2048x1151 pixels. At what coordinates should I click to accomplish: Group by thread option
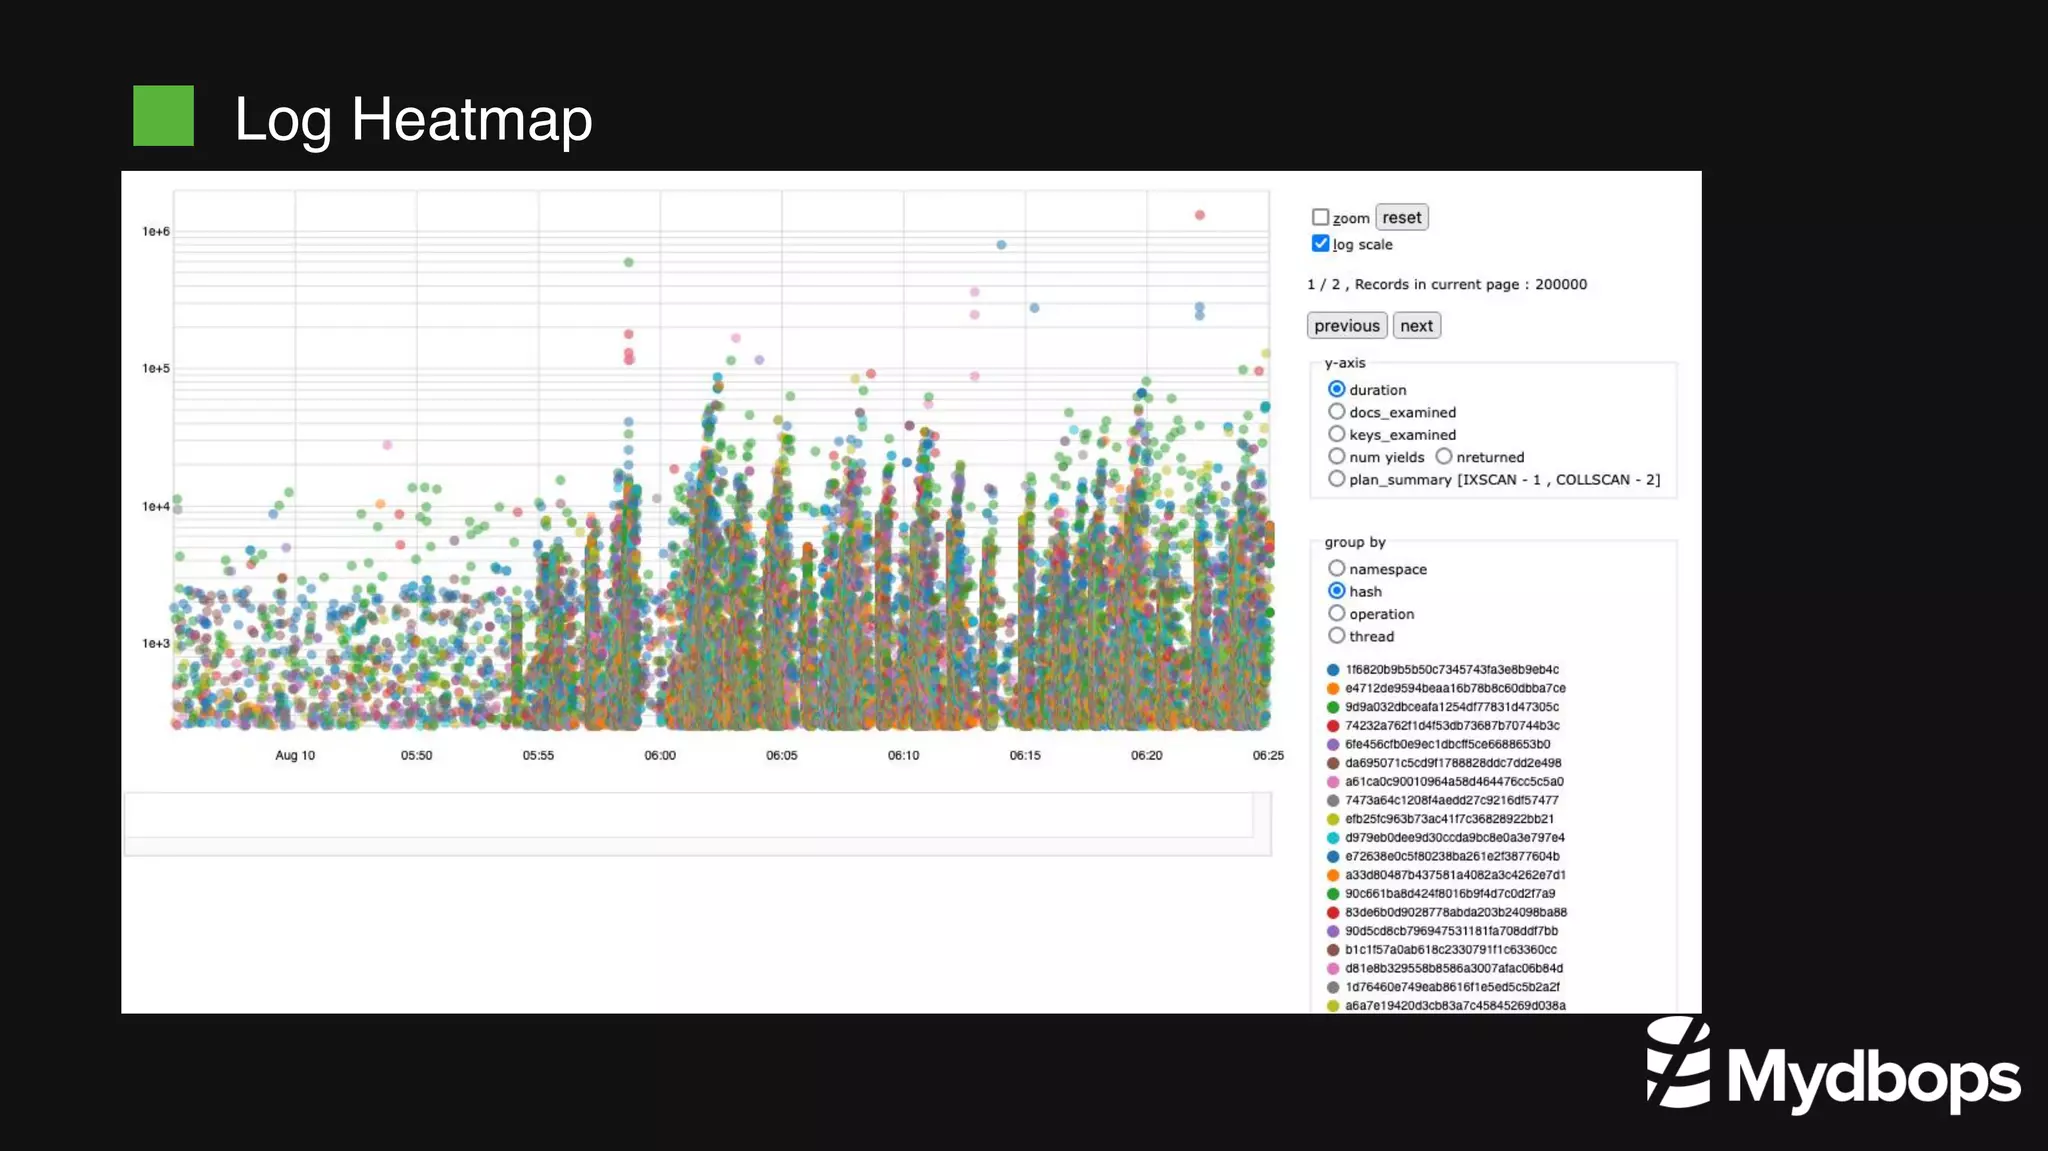[1337, 636]
